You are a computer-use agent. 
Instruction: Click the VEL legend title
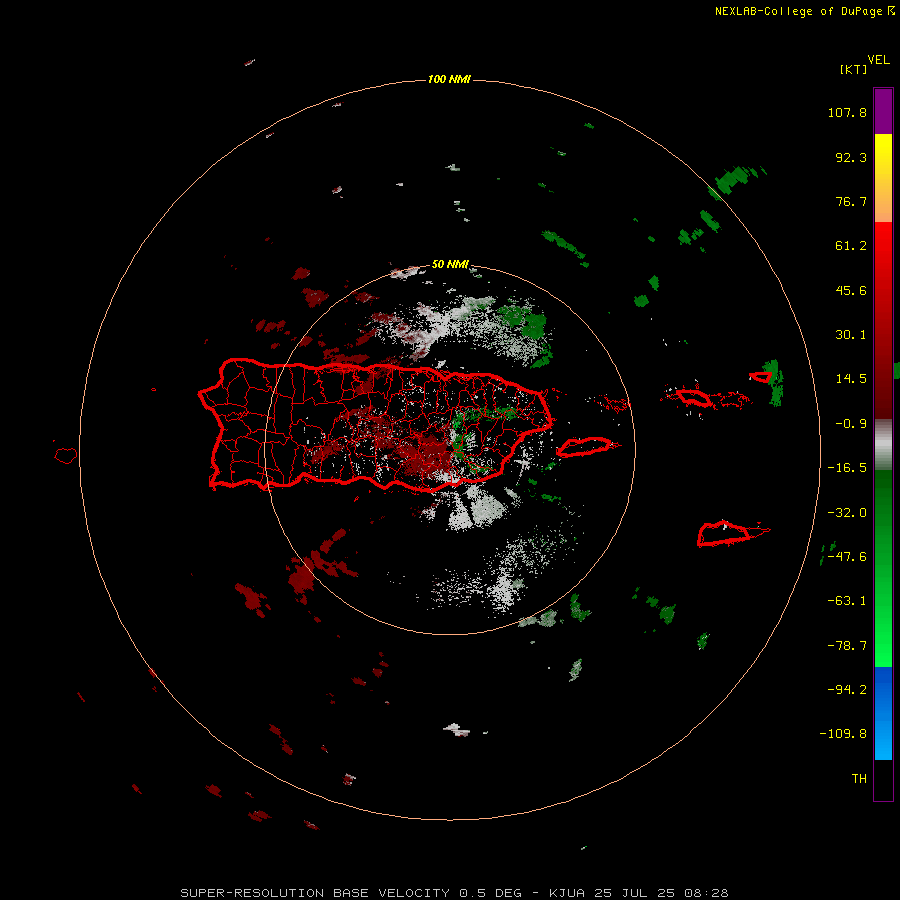click(878, 60)
